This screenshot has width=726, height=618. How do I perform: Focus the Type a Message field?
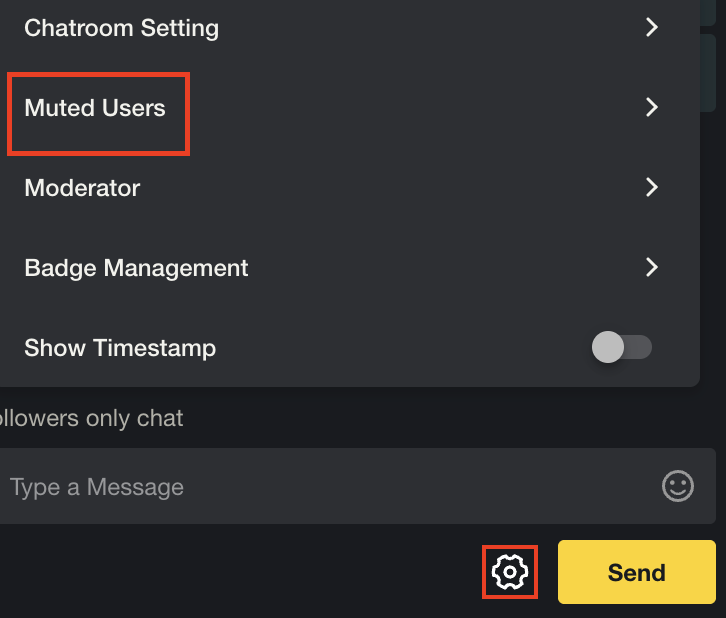(x=357, y=486)
